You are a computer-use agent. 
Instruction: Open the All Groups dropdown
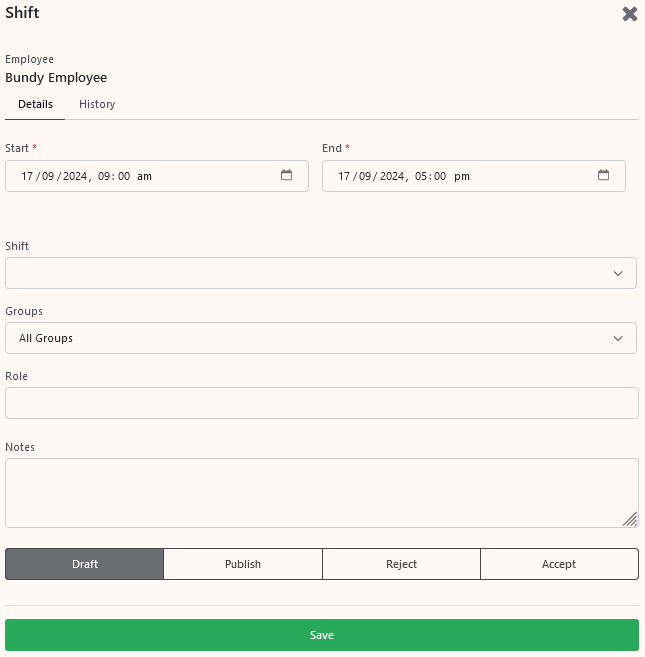tap(321, 338)
